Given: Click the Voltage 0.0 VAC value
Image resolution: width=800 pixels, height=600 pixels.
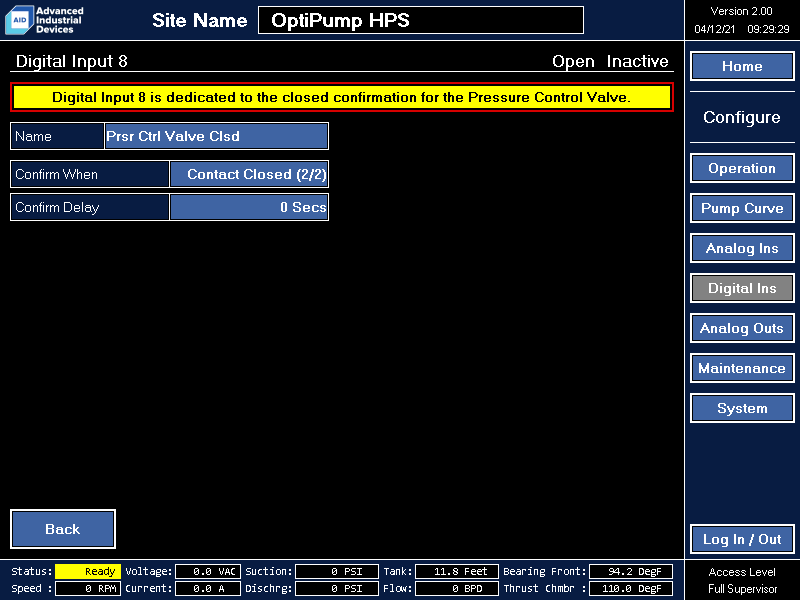Looking at the screenshot, I should tap(208, 571).
